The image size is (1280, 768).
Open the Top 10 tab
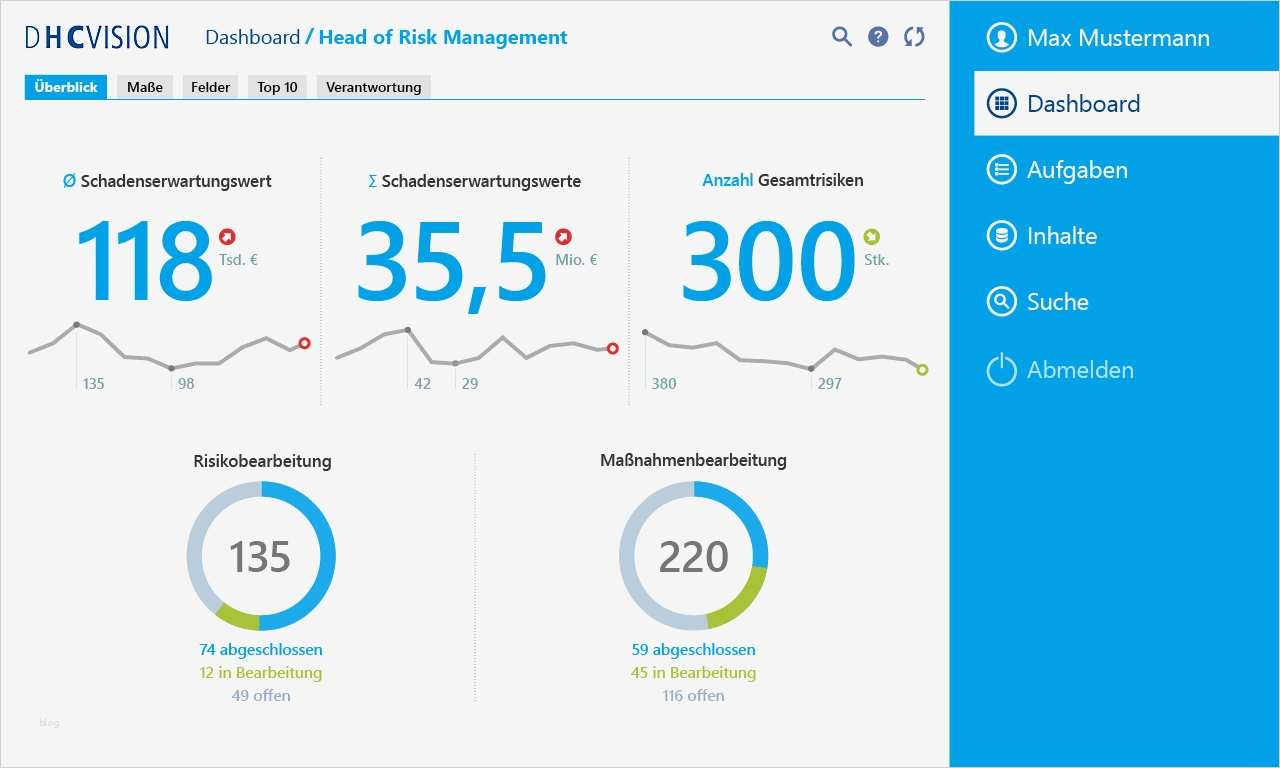pyautogui.click(x=277, y=87)
